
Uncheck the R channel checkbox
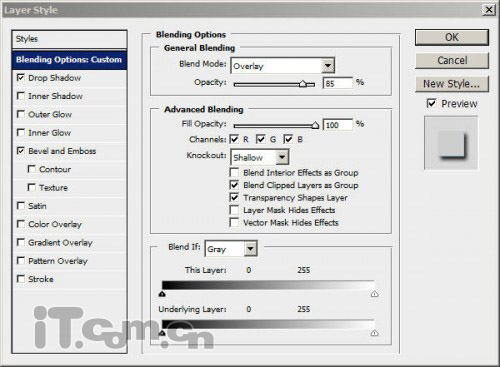(235, 139)
